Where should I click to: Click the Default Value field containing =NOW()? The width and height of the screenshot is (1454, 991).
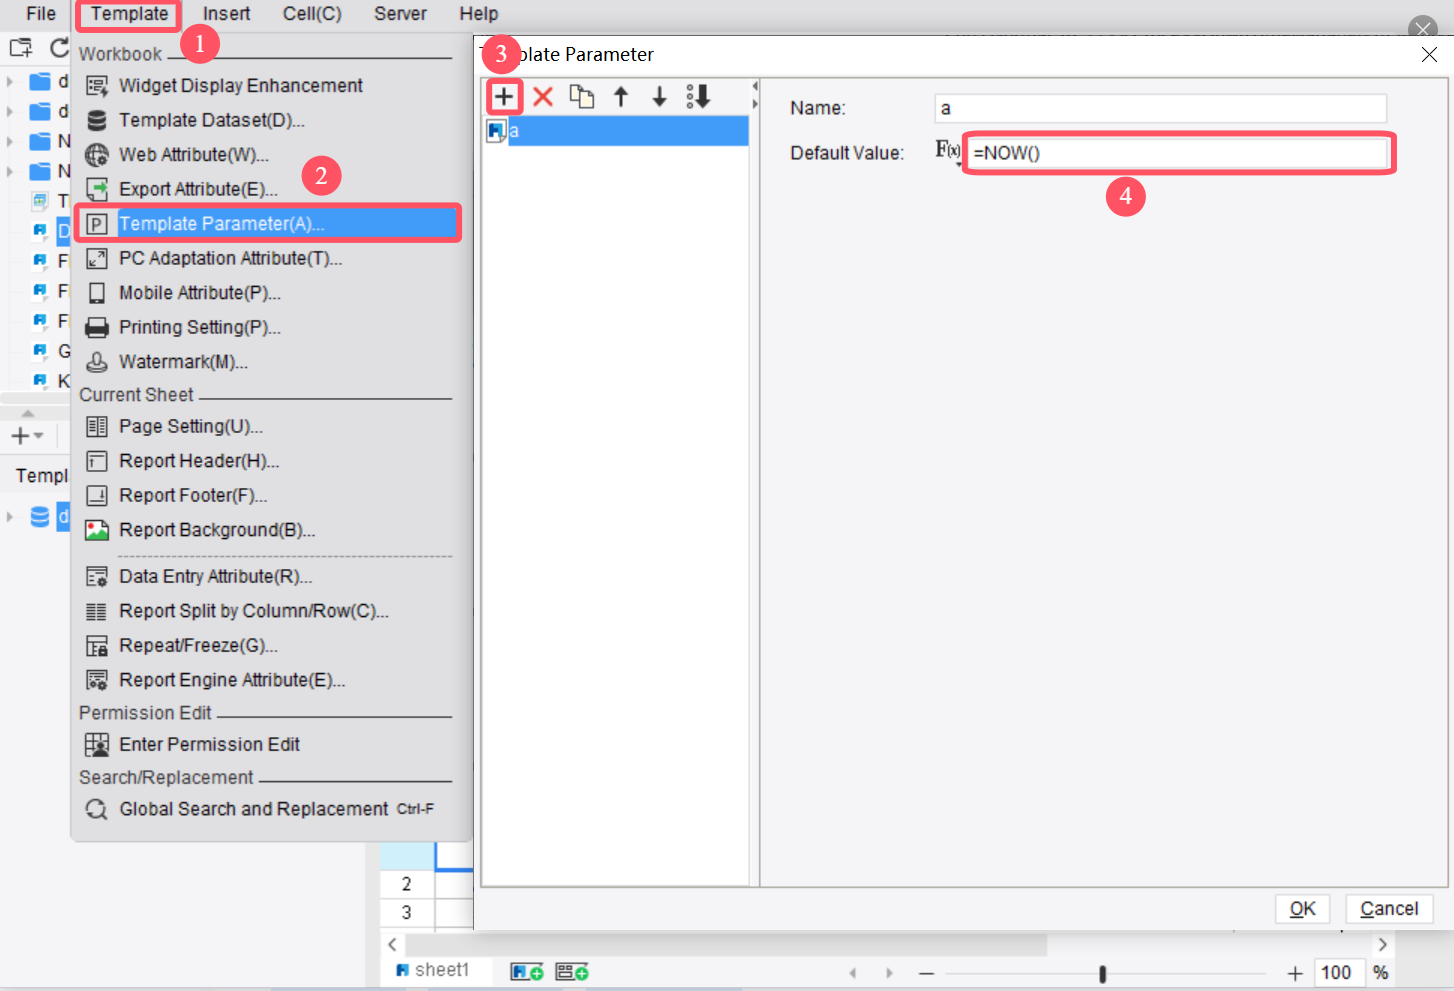1179,153
